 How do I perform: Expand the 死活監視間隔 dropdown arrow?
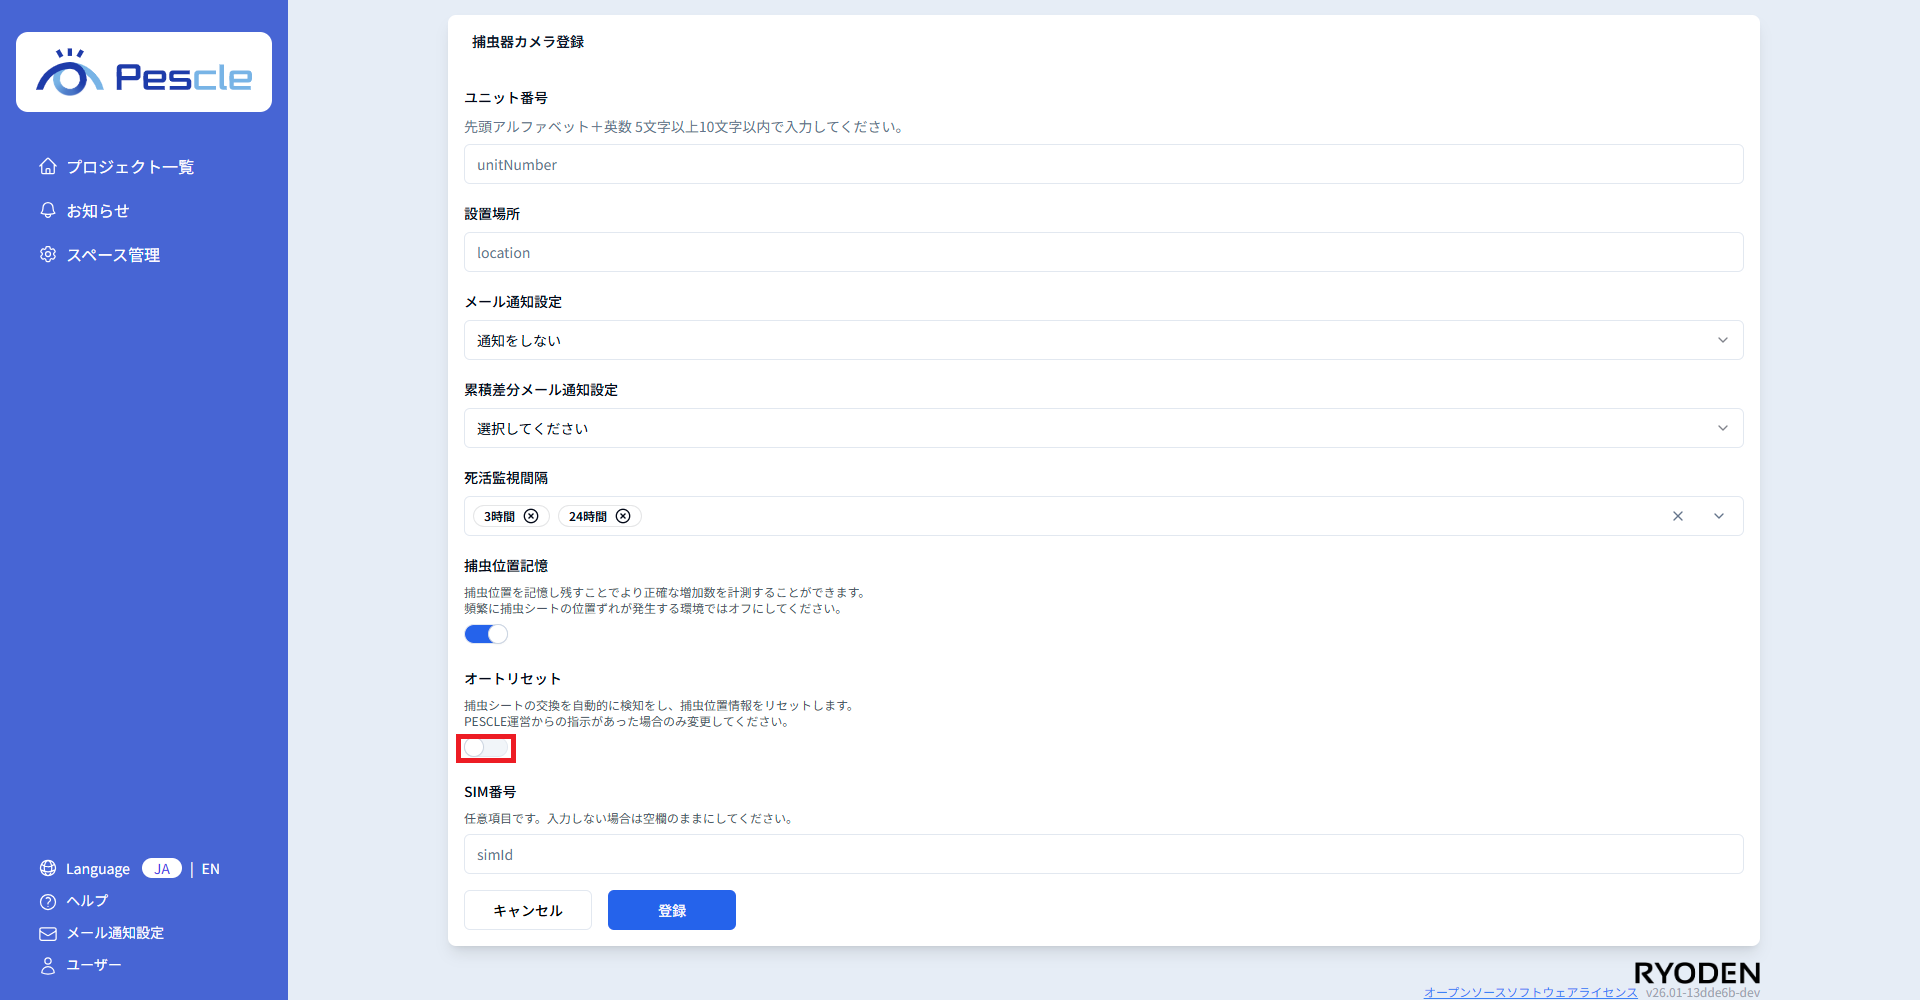coord(1718,516)
